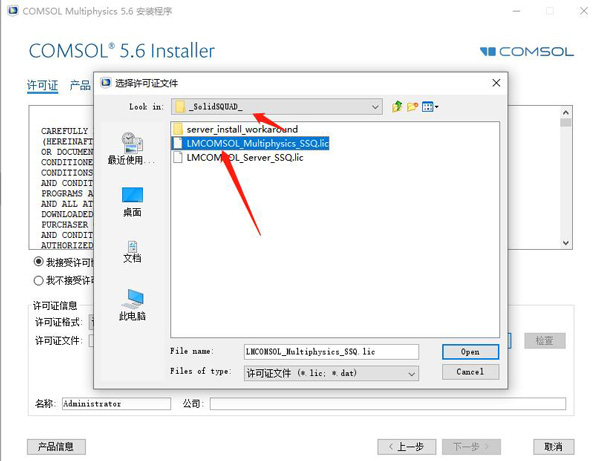Click the license text scrollbar down arrow
Screen dimensions: 600x461
coord(566,243)
